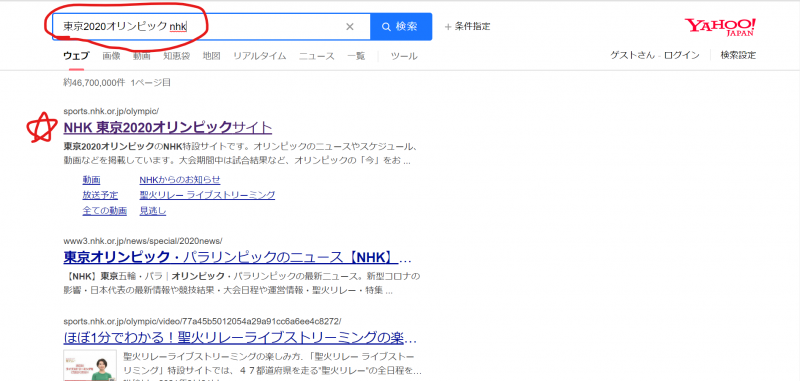Click the blue 検索 search button
800x381 pixels.
click(401, 27)
